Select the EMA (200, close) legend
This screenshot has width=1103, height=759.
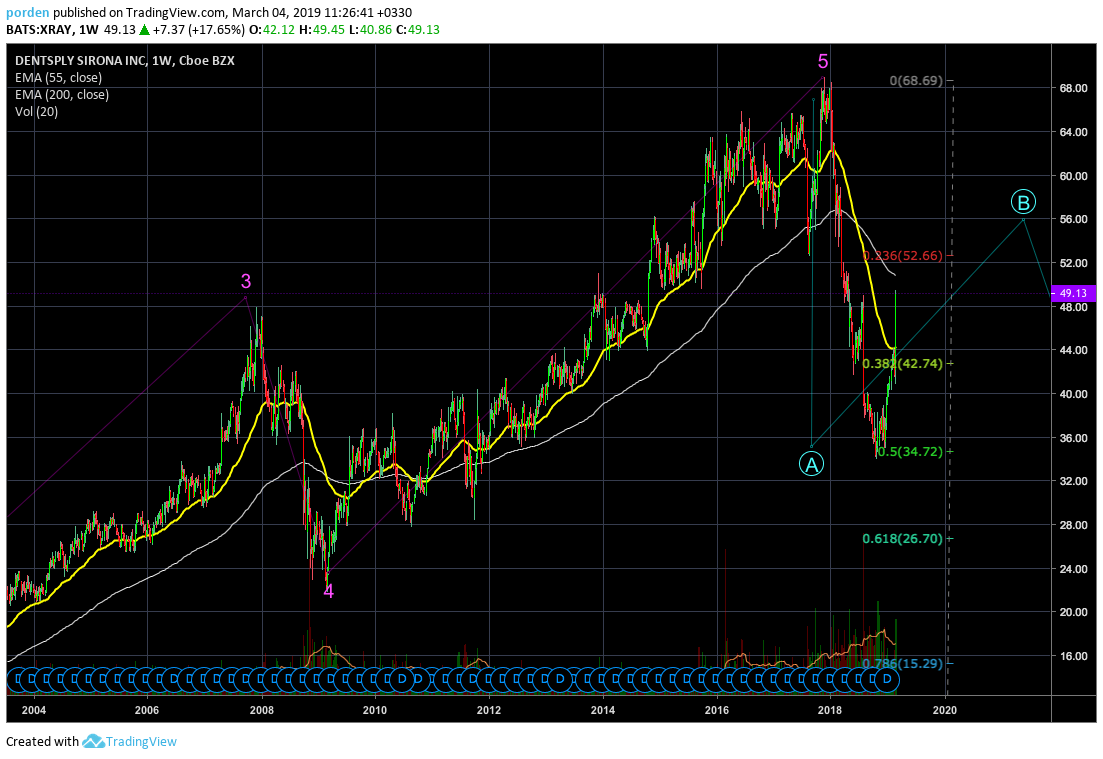click(62, 94)
